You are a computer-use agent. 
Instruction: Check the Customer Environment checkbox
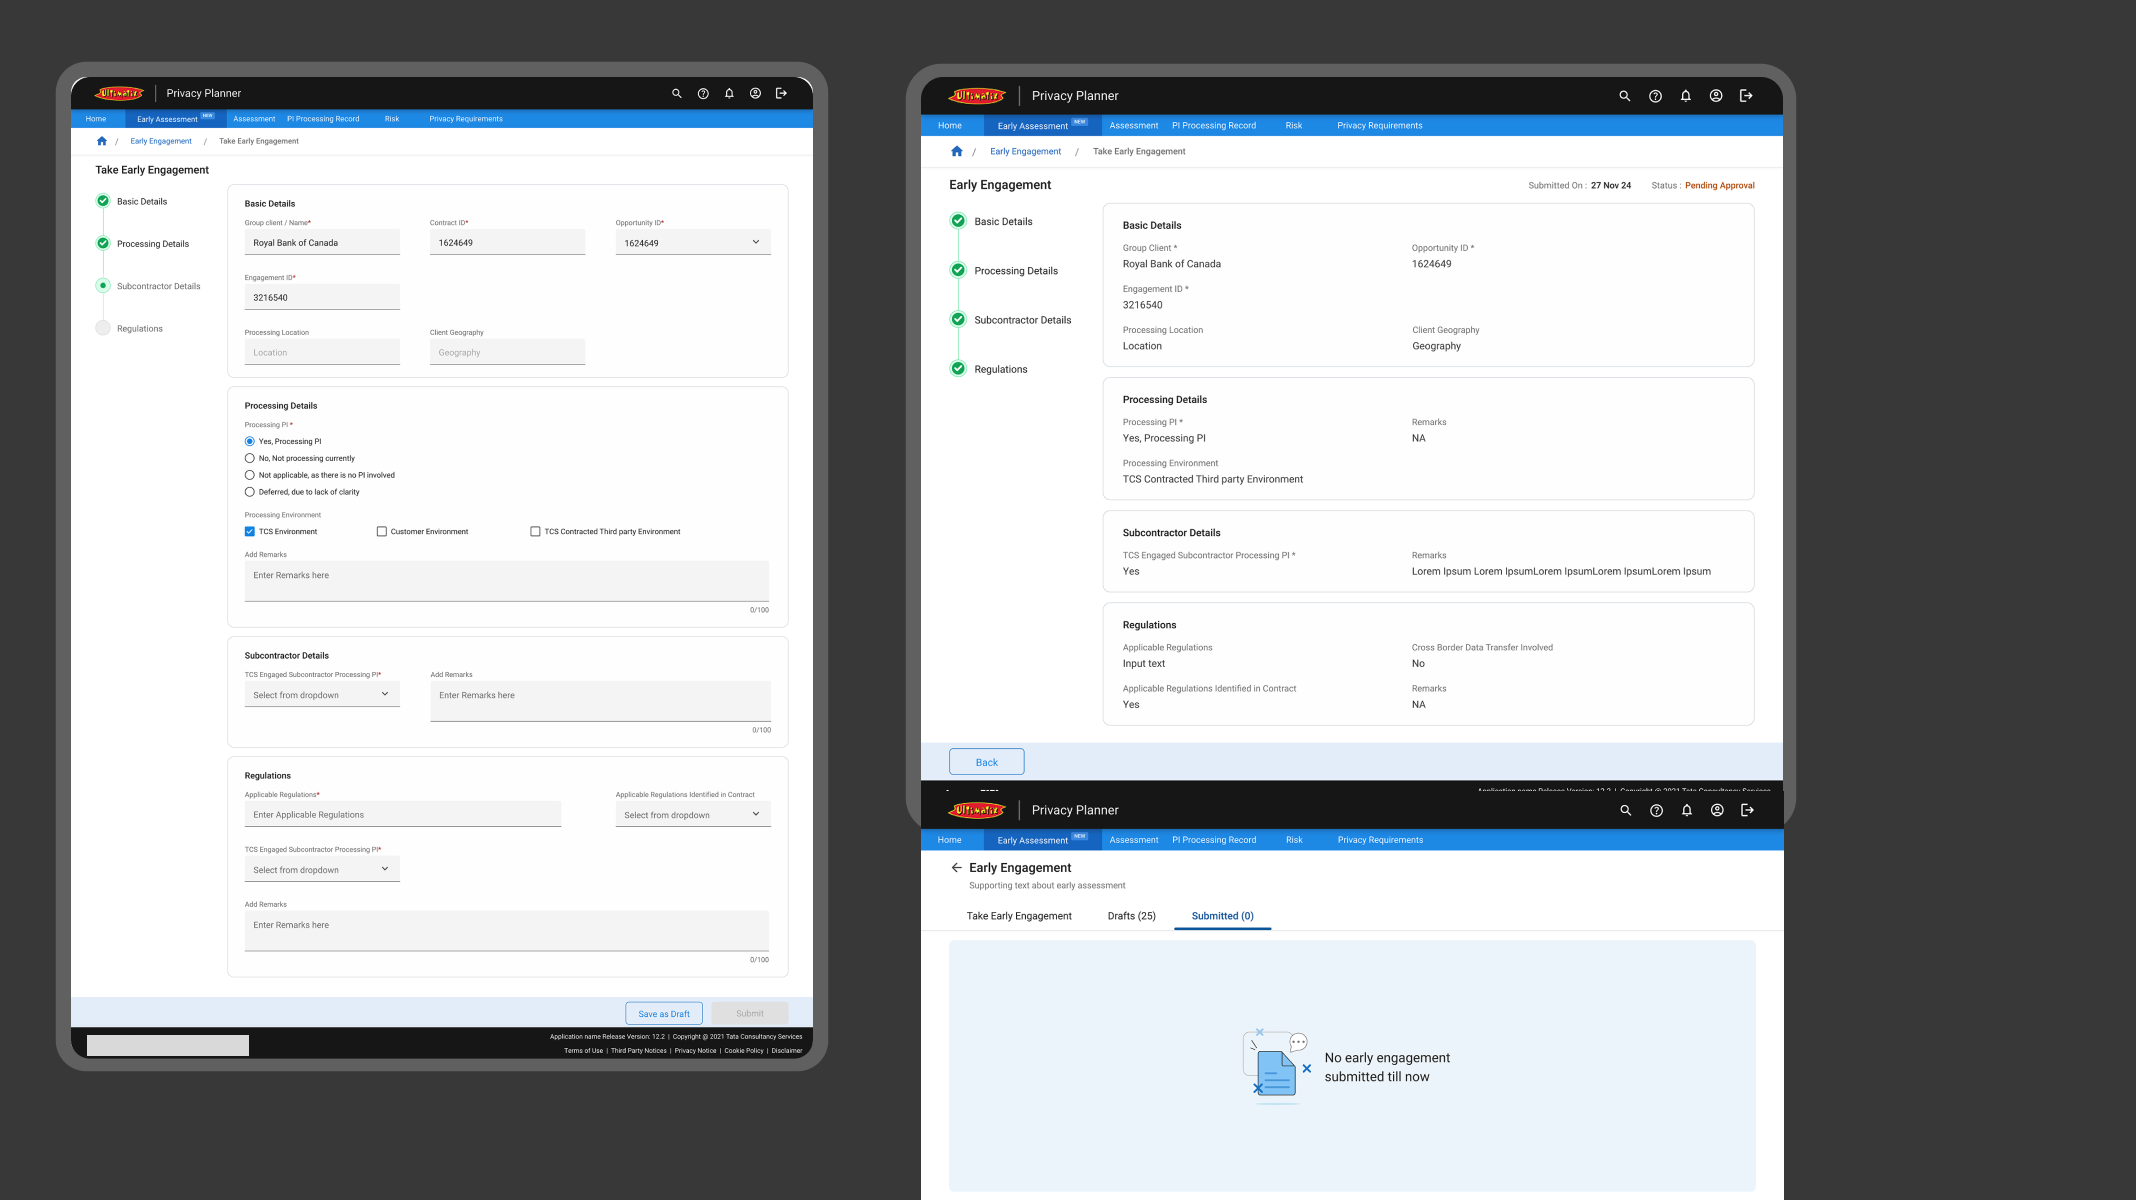(381, 532)
